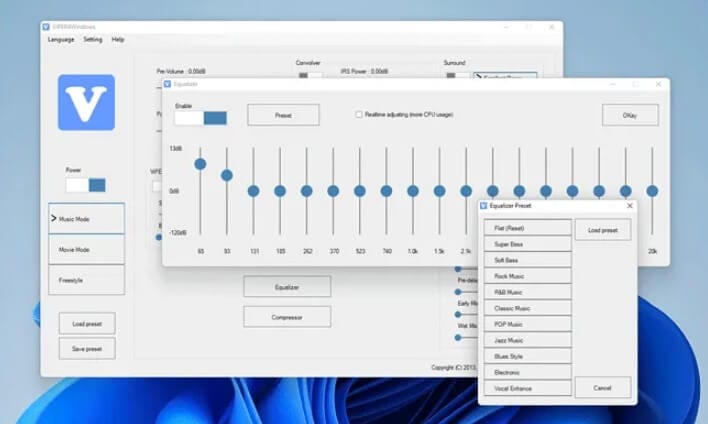Image resolution: width=708 pixels, height=424 pixels.
Task: Click the Equalizer window title bar icon
Action: click(x=168, y=84)
